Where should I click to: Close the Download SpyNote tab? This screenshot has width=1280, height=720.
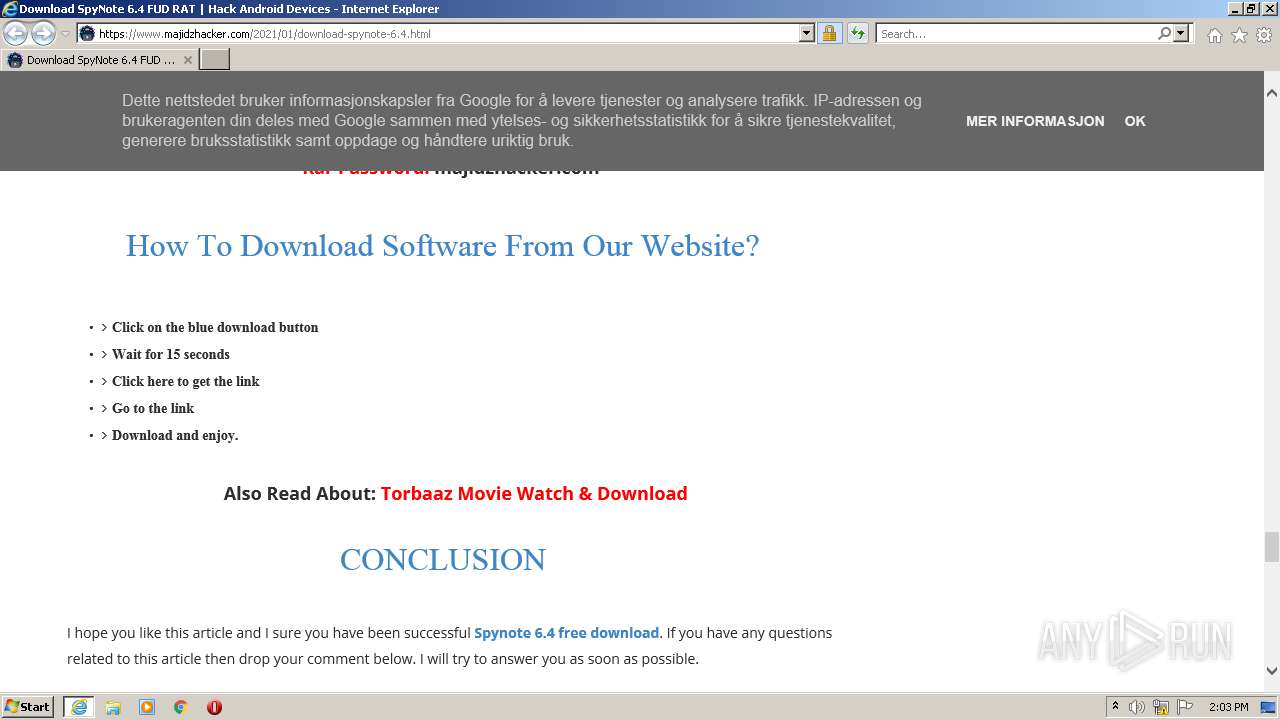click(187, 60)
